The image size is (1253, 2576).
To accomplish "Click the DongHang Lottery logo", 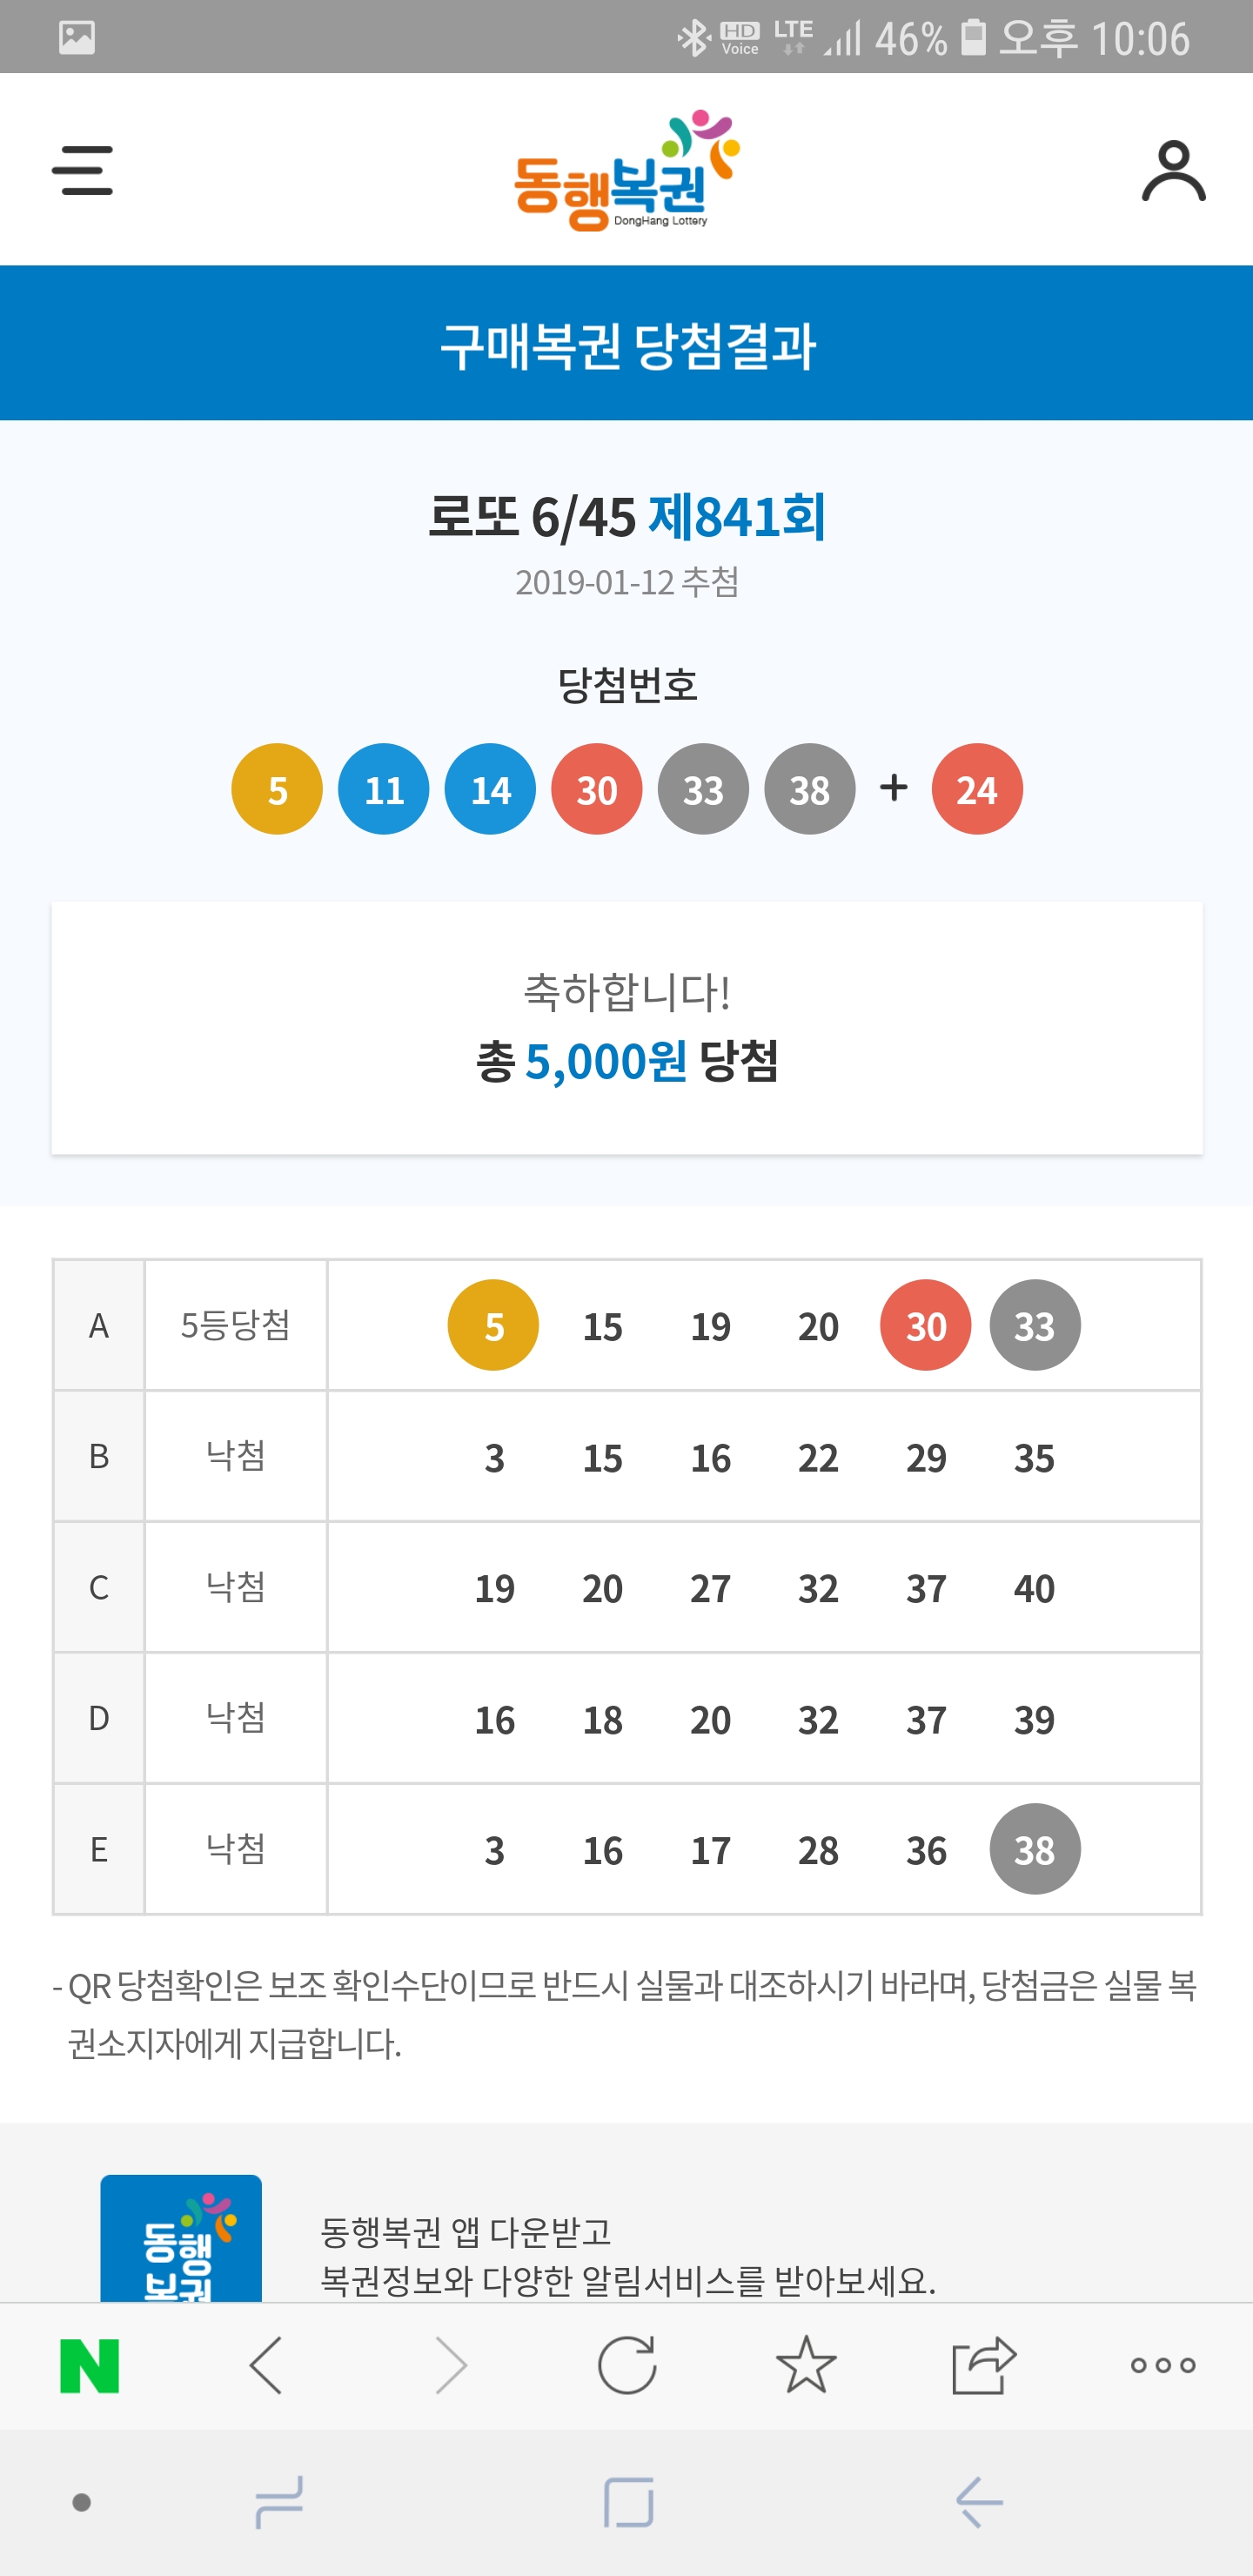I will [627, 171].
